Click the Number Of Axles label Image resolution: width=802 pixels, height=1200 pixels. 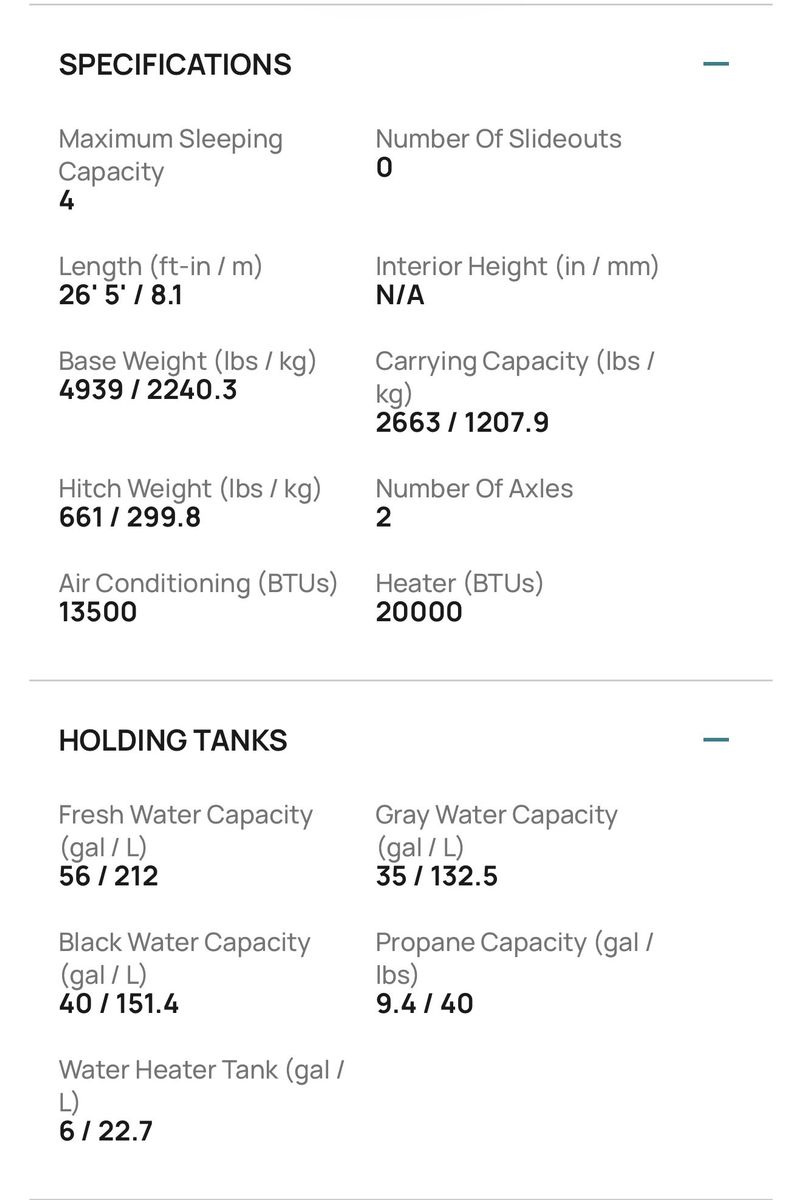tap(474, 489)
